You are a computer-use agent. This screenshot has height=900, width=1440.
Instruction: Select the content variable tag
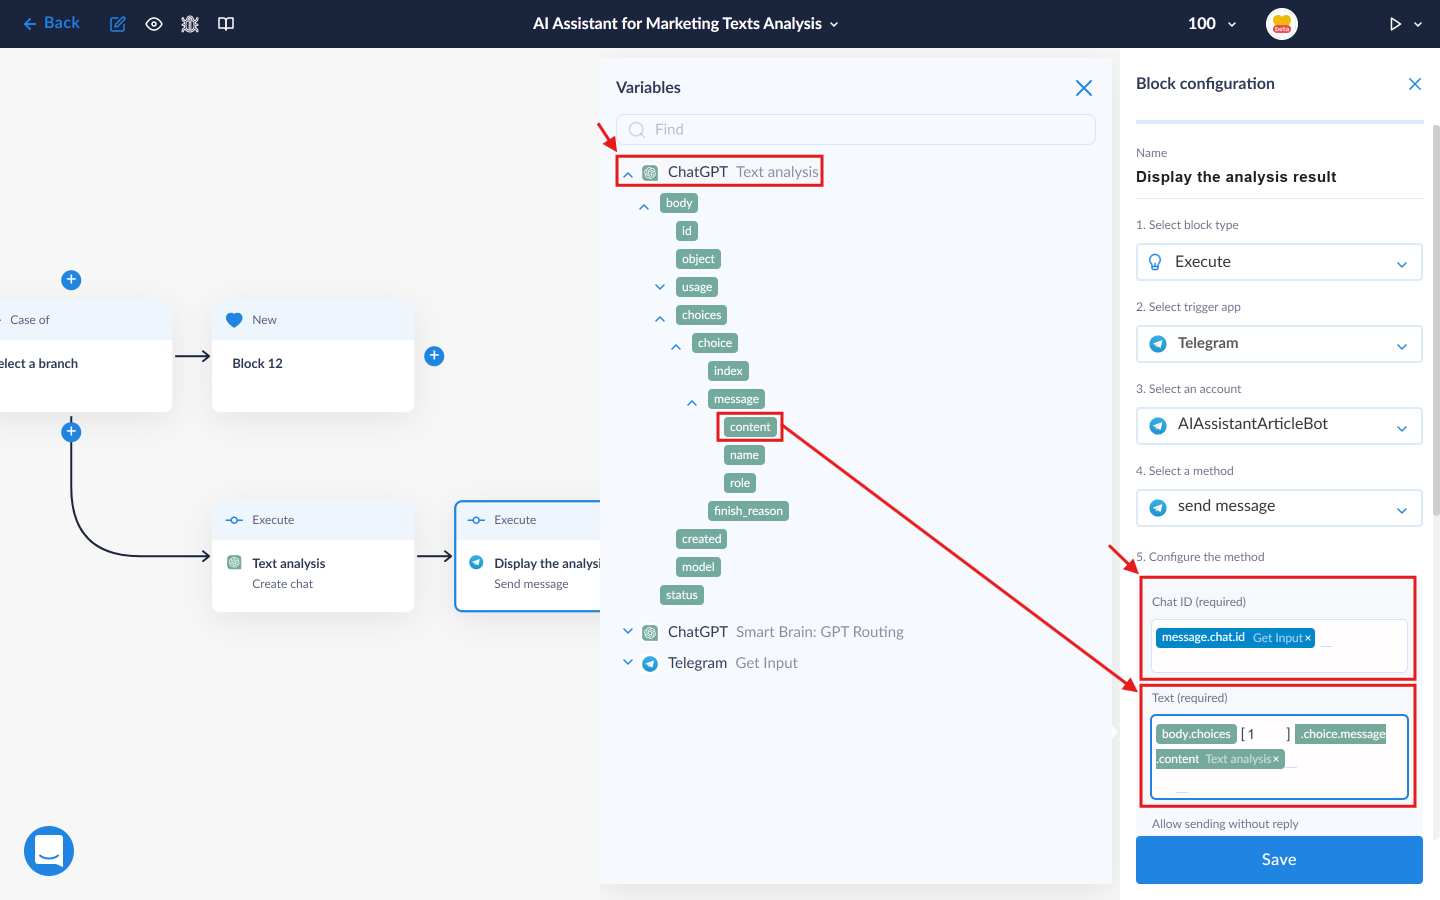pos(750,427)
